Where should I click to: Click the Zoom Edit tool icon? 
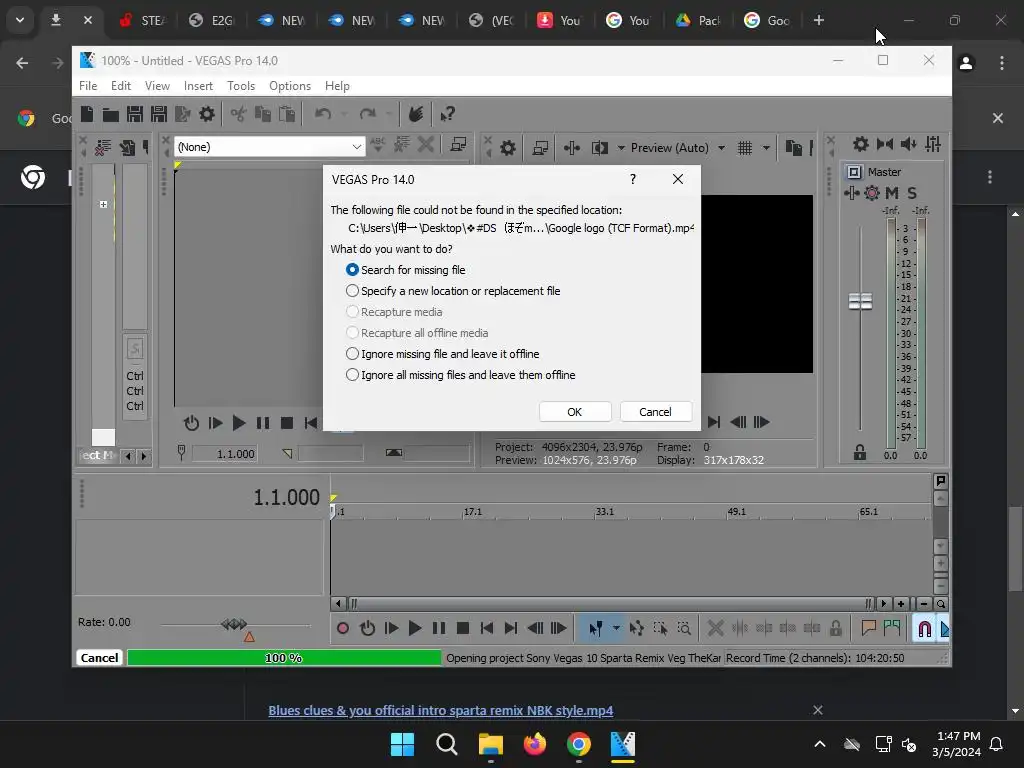pos(684,628)
